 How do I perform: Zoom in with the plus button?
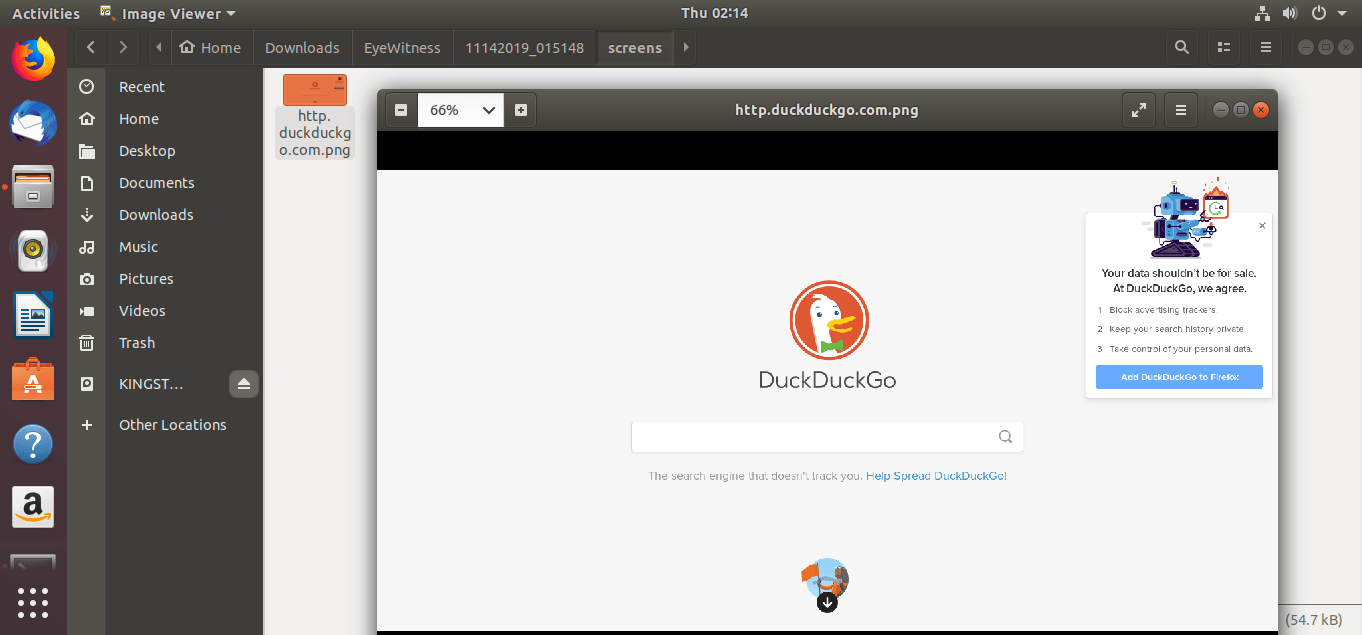521,110
